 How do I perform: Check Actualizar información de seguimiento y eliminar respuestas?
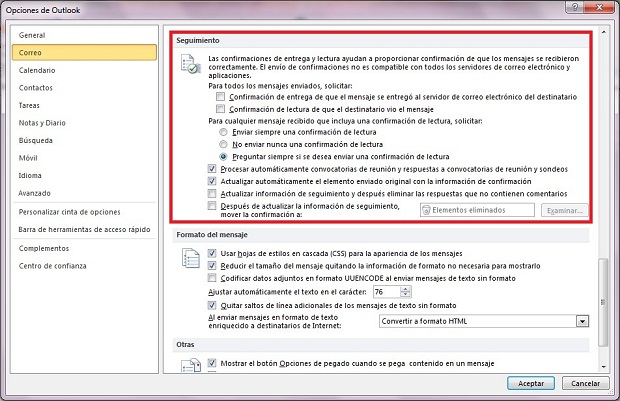212,193
